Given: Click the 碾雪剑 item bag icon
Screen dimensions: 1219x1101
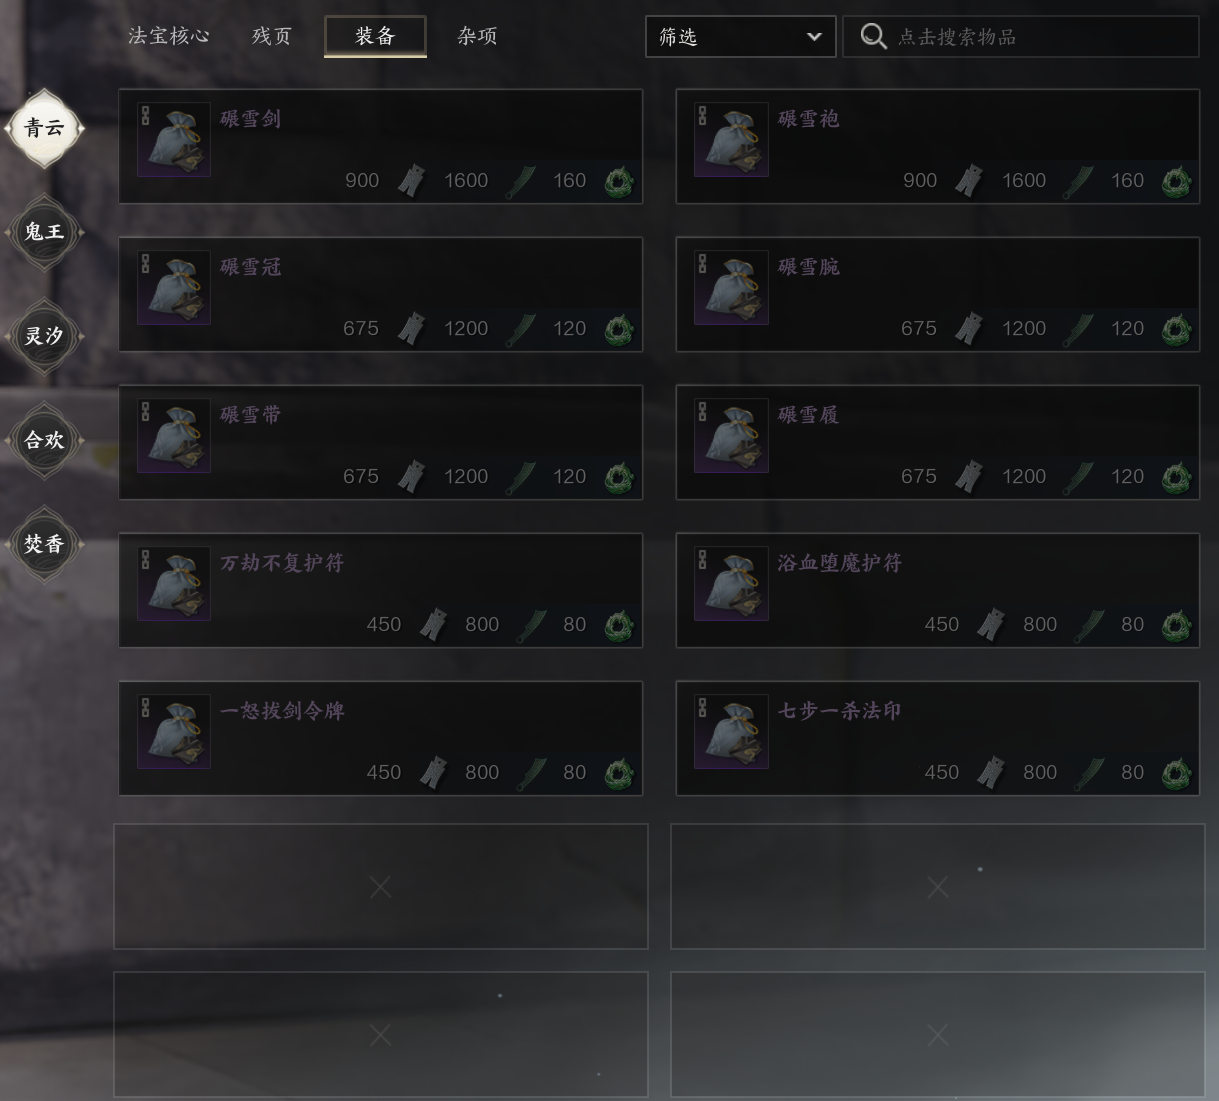Looking at the screenshot, I should coord(174,140).
